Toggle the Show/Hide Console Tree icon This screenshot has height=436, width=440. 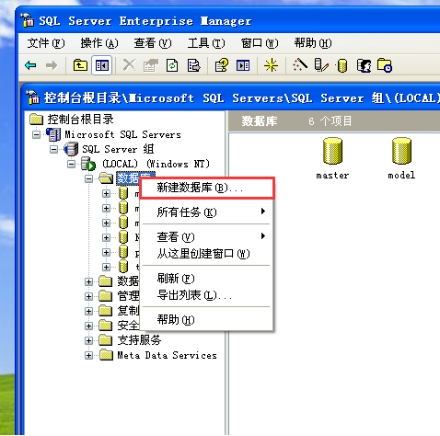click(102, 65)
